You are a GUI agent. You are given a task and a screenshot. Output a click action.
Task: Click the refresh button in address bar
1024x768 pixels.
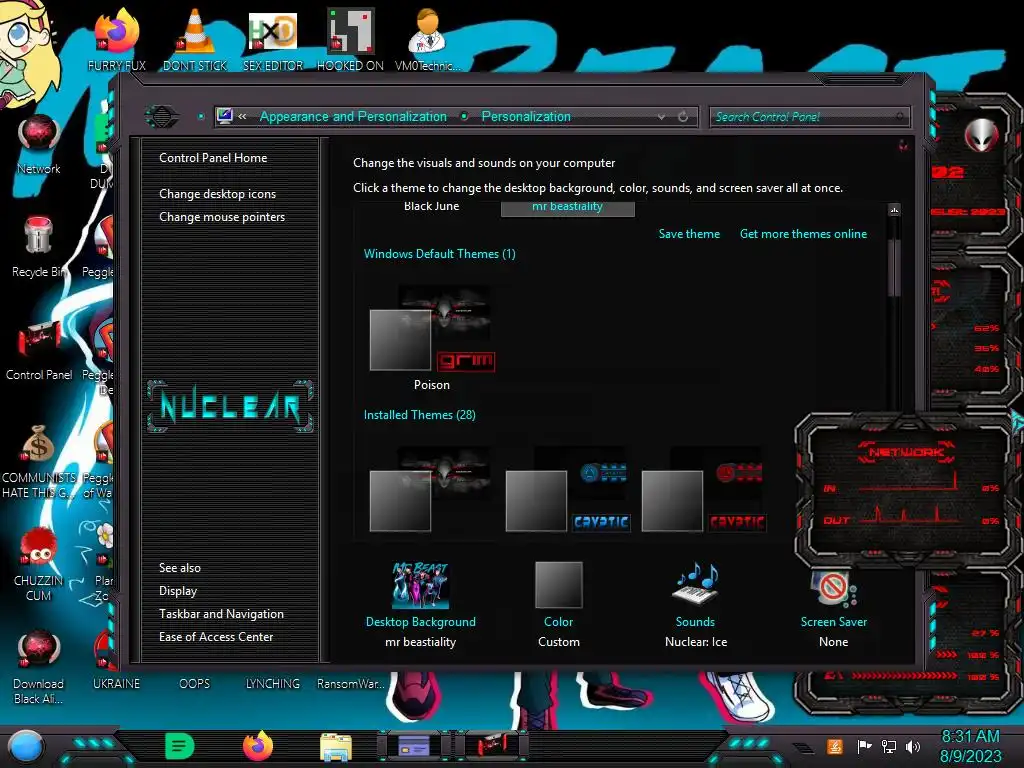[683, 116]
